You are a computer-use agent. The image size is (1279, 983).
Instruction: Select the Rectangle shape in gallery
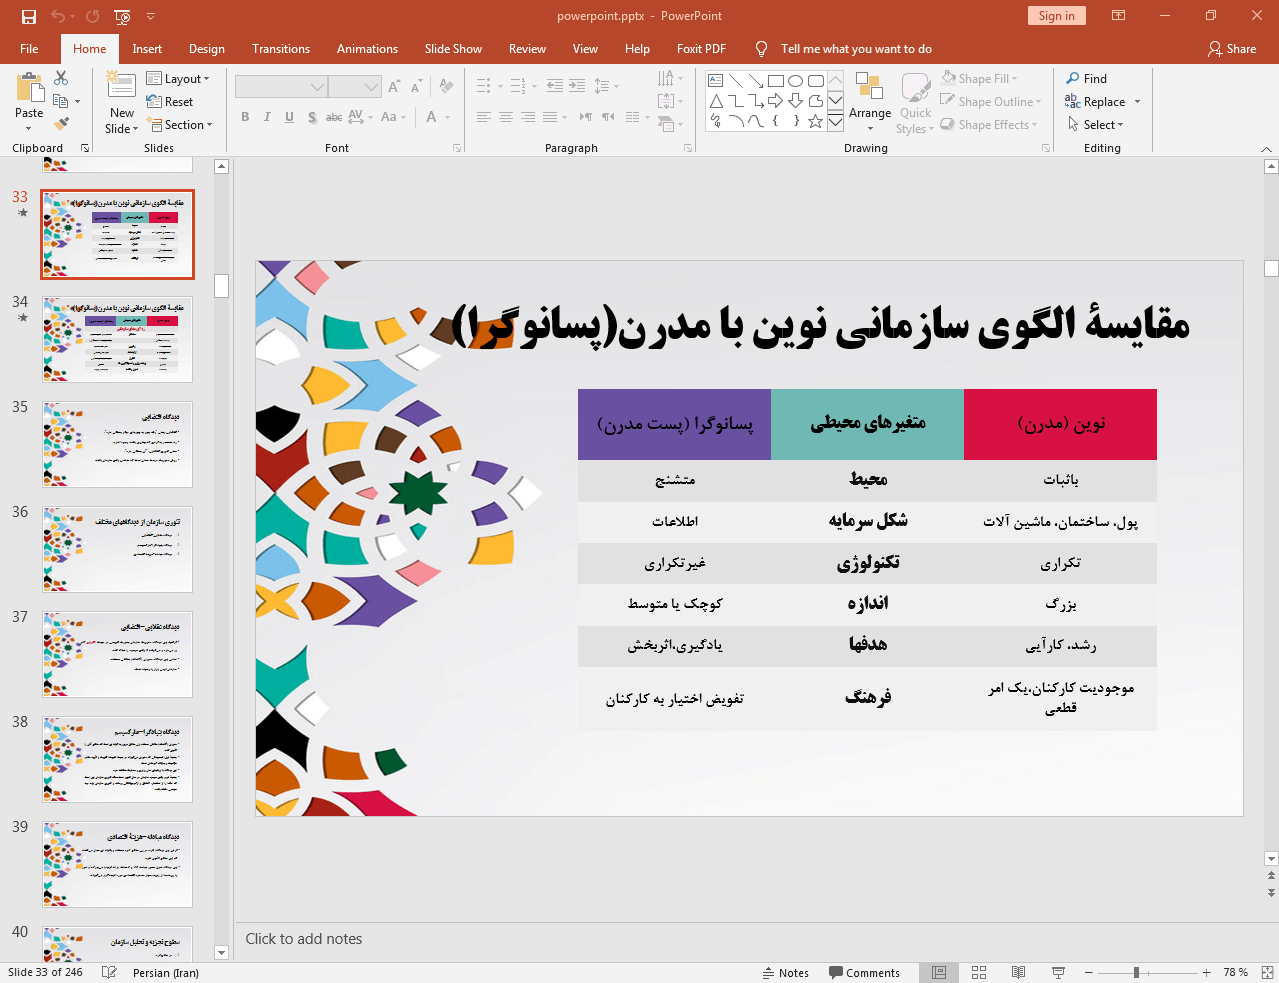[x=776, y=81]
